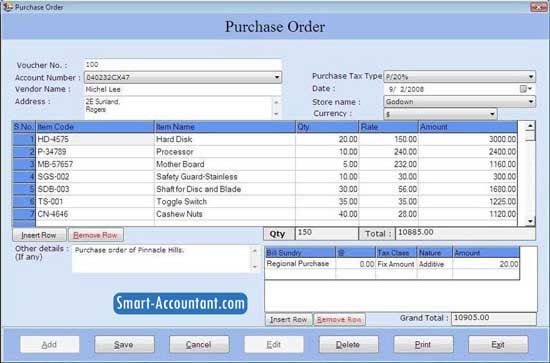Click the item grid scroll down arrow
This screenshot has height=363, width=550.
coord(530,221)
